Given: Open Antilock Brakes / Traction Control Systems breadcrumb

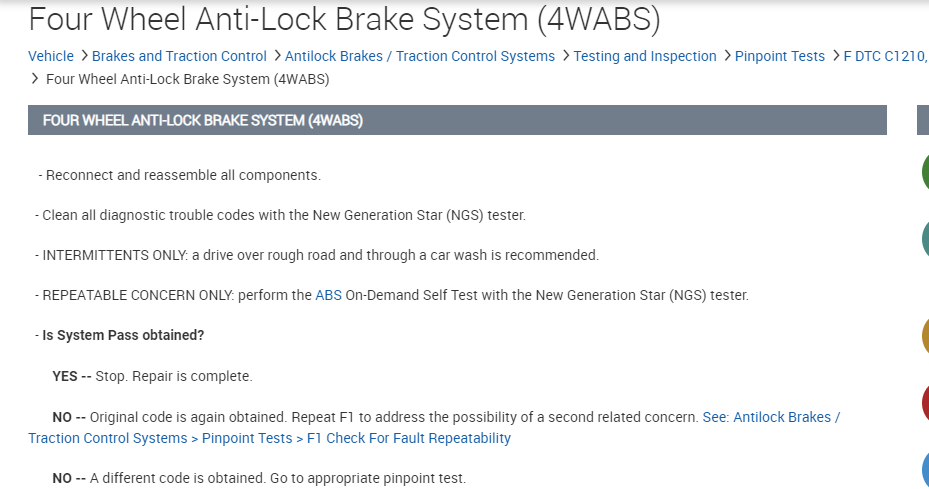Looking at the screenshot, I should pyautogui.click(x=420, y=56).
